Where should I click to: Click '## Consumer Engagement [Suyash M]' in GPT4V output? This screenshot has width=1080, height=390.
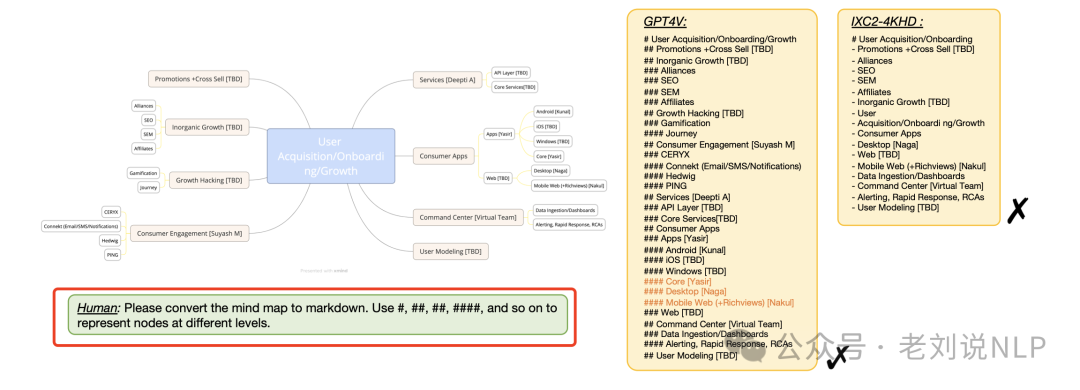coord(719,145)
